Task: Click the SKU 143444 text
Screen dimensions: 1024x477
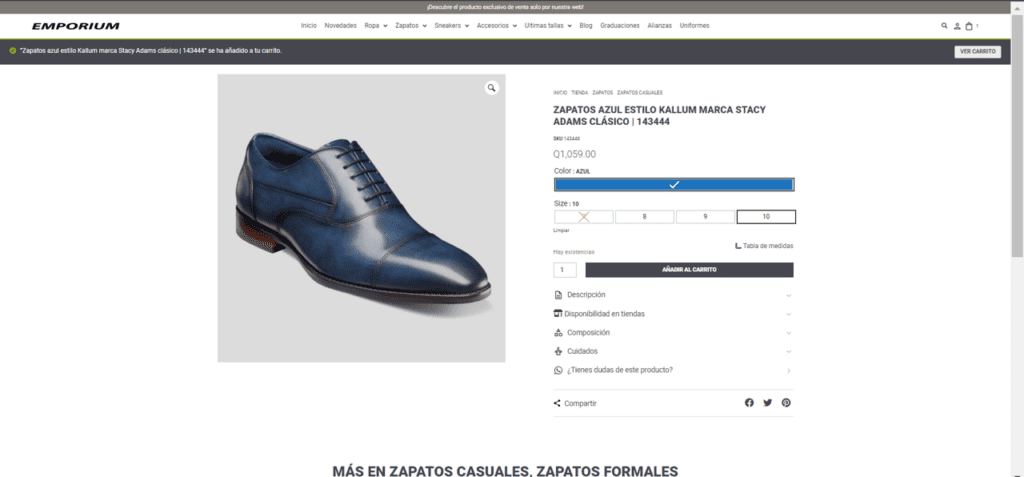Action: click(x=567, y=139)
